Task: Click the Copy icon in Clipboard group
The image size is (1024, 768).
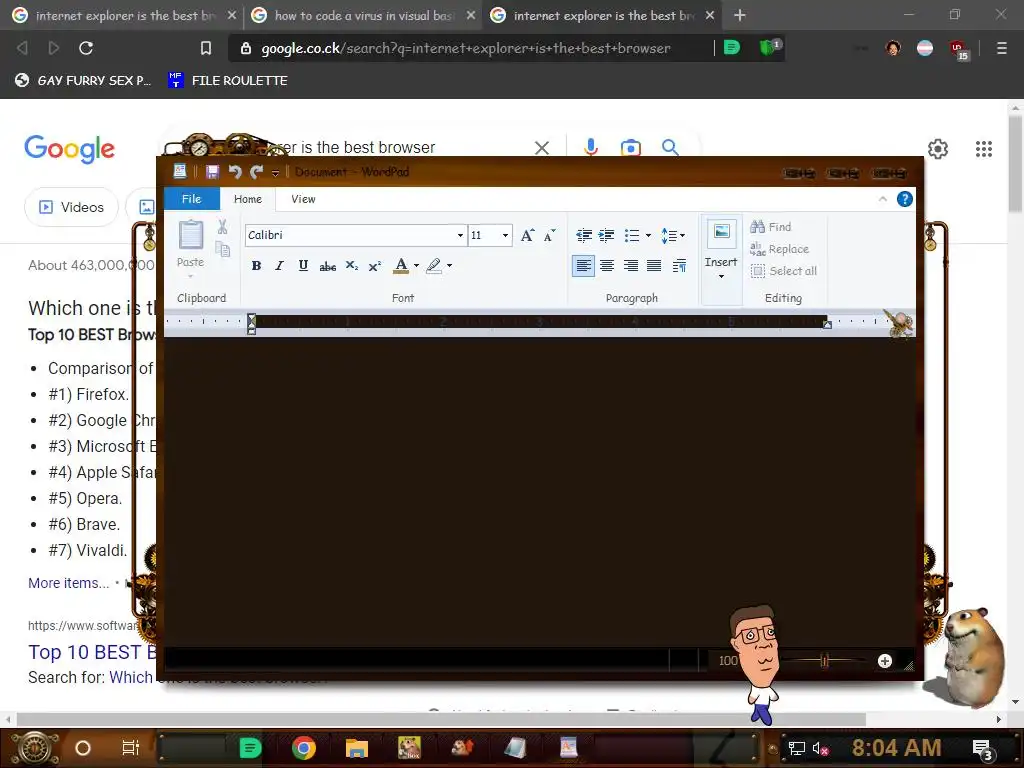Action: (223, 249)
